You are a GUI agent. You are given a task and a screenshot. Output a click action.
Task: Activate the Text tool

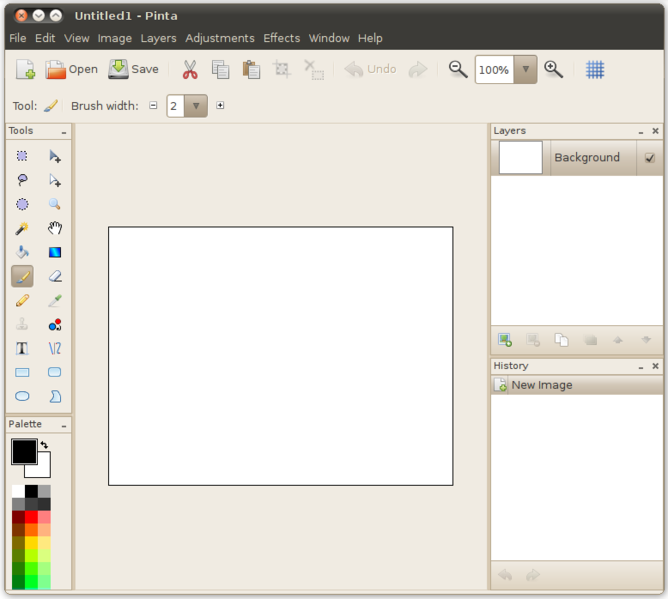pos(22,348)
